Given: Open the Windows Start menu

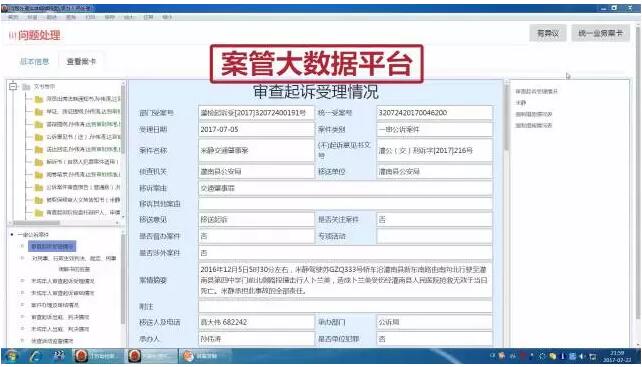Looking at the screenshot, I should 11,356.
